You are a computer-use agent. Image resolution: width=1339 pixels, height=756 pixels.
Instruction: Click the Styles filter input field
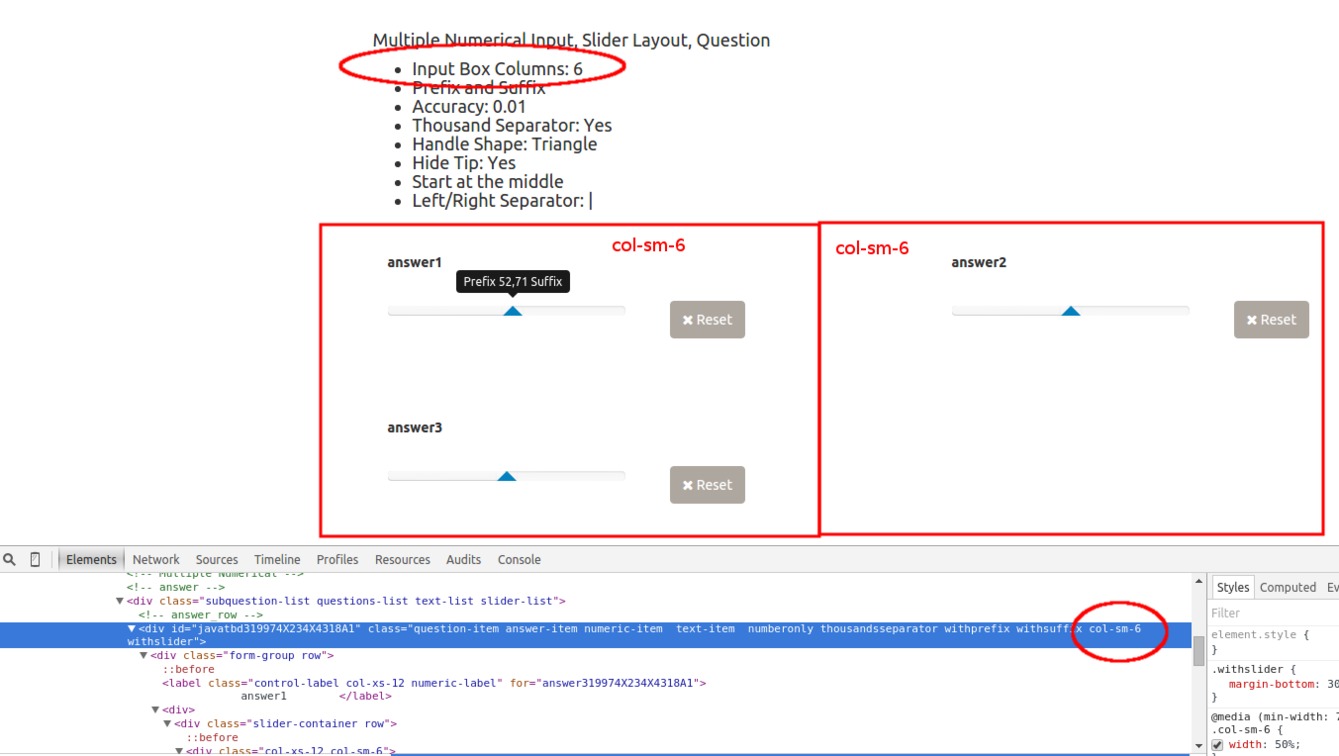pyautogui.click(x=1270, y=613)
